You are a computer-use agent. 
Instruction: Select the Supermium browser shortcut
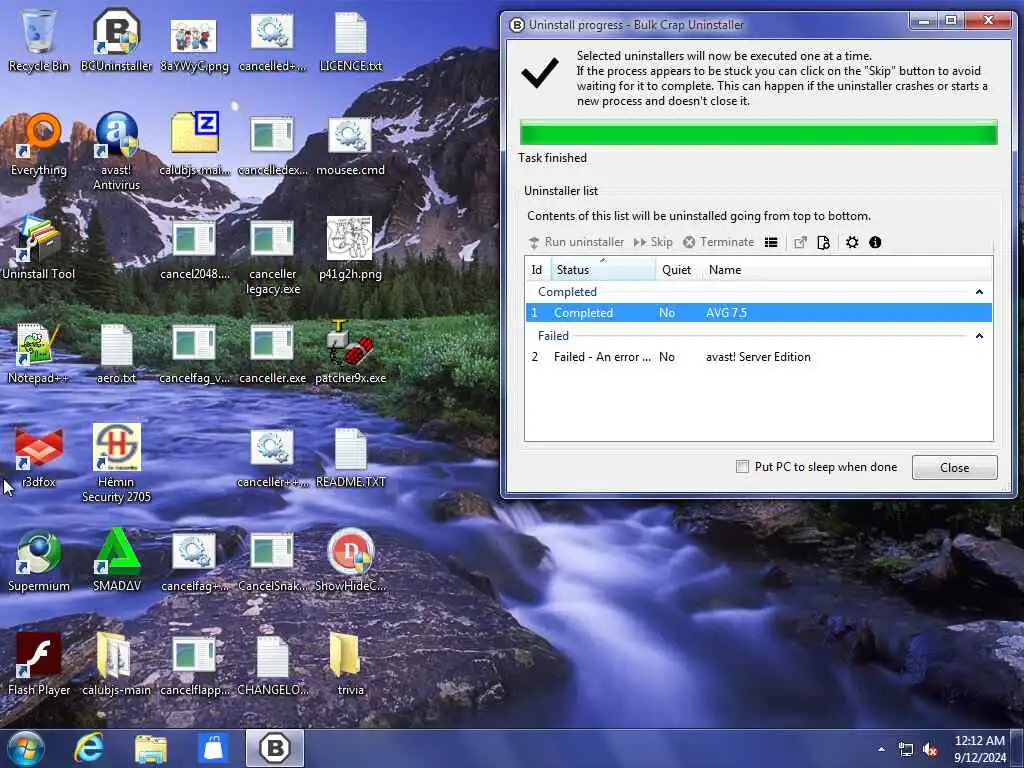point(39,562)
